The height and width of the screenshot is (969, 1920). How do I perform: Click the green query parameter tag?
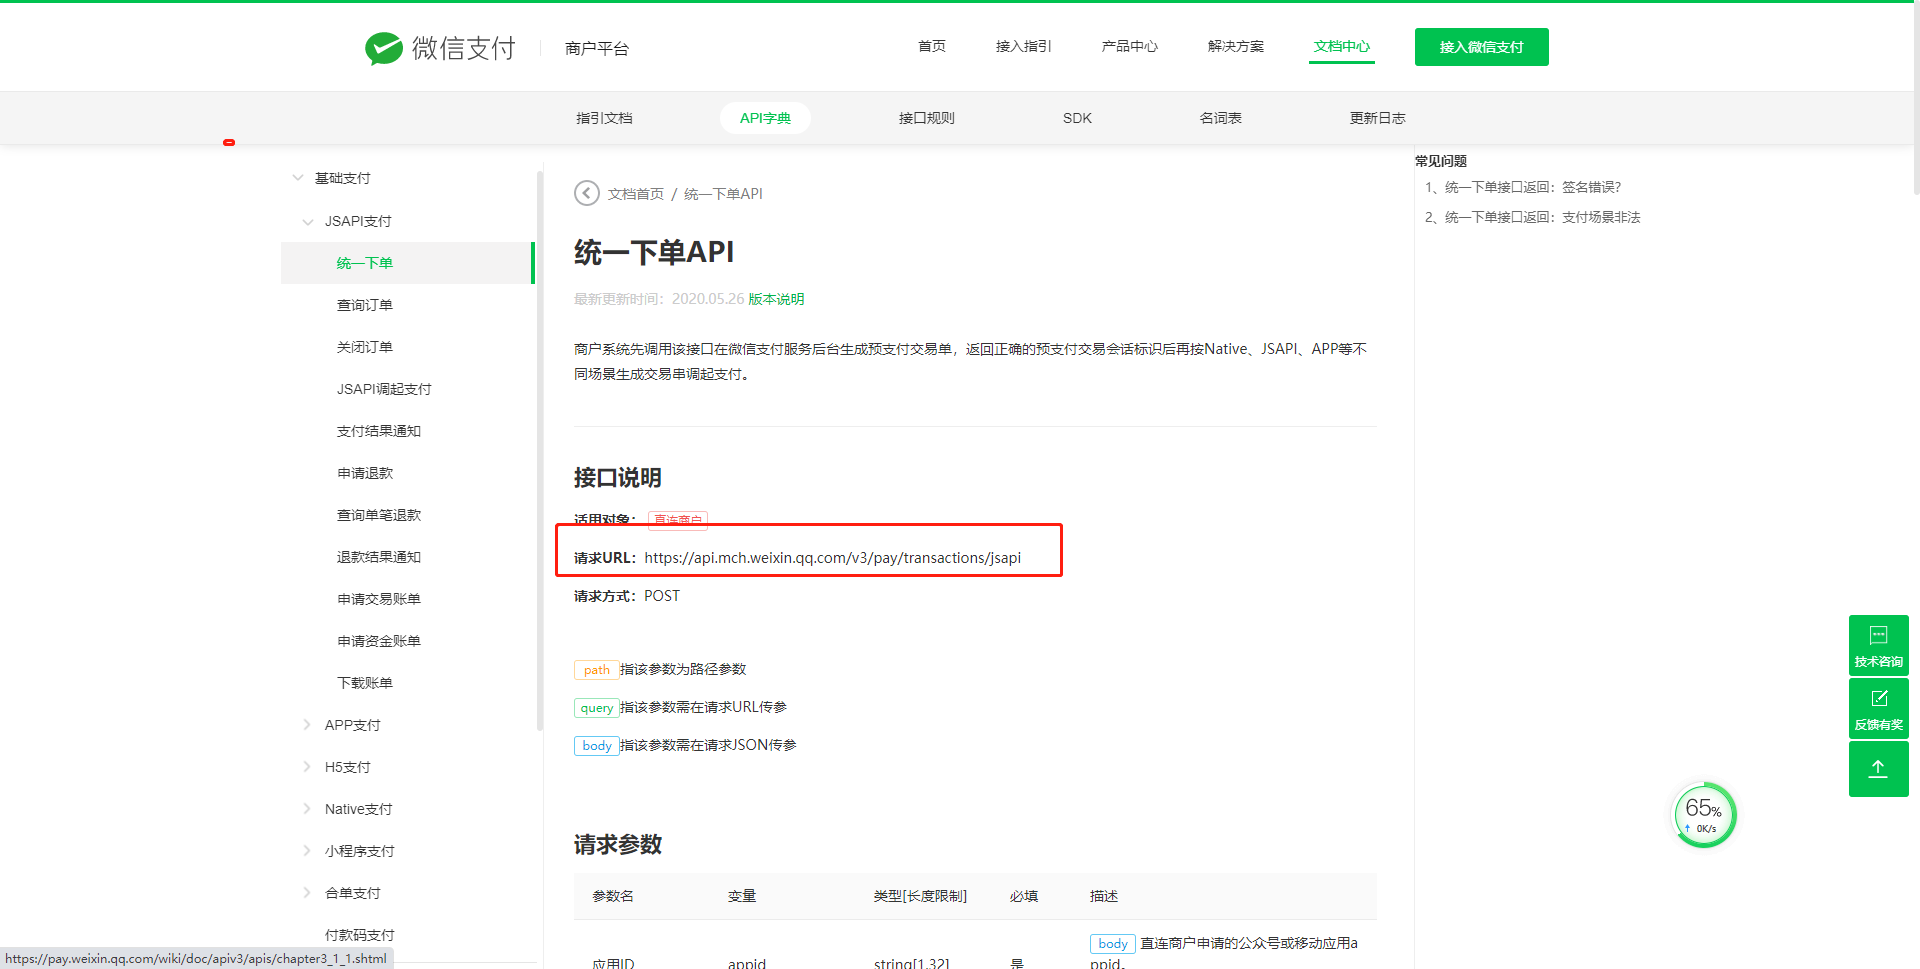pos(596,708)
